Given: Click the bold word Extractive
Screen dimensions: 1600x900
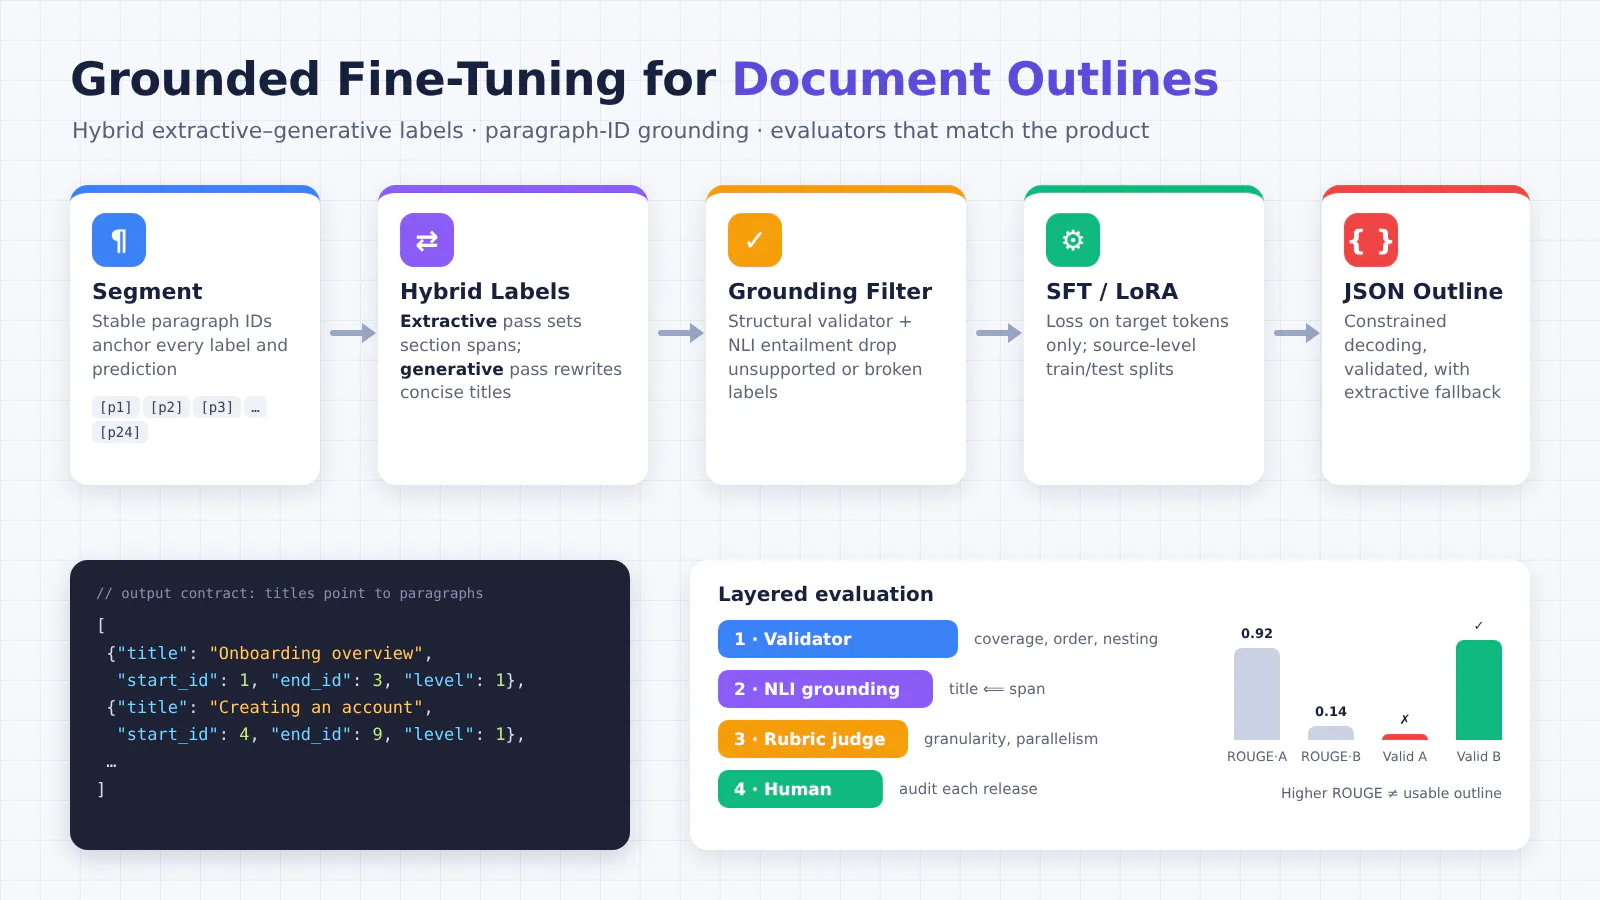Looking at the screenshot, I should coord(449,321).
